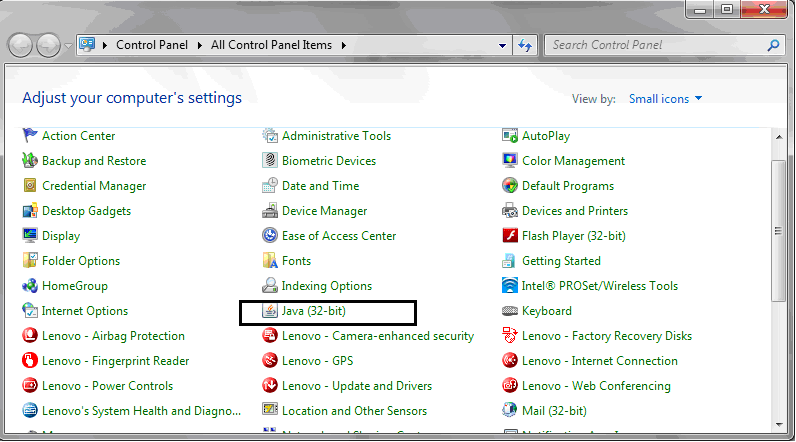The width and height of the screenshot is (796, 442).
Task: Expand arrow after All Control Panel Items
Action: pyautogui.click(x=344, y=45)
